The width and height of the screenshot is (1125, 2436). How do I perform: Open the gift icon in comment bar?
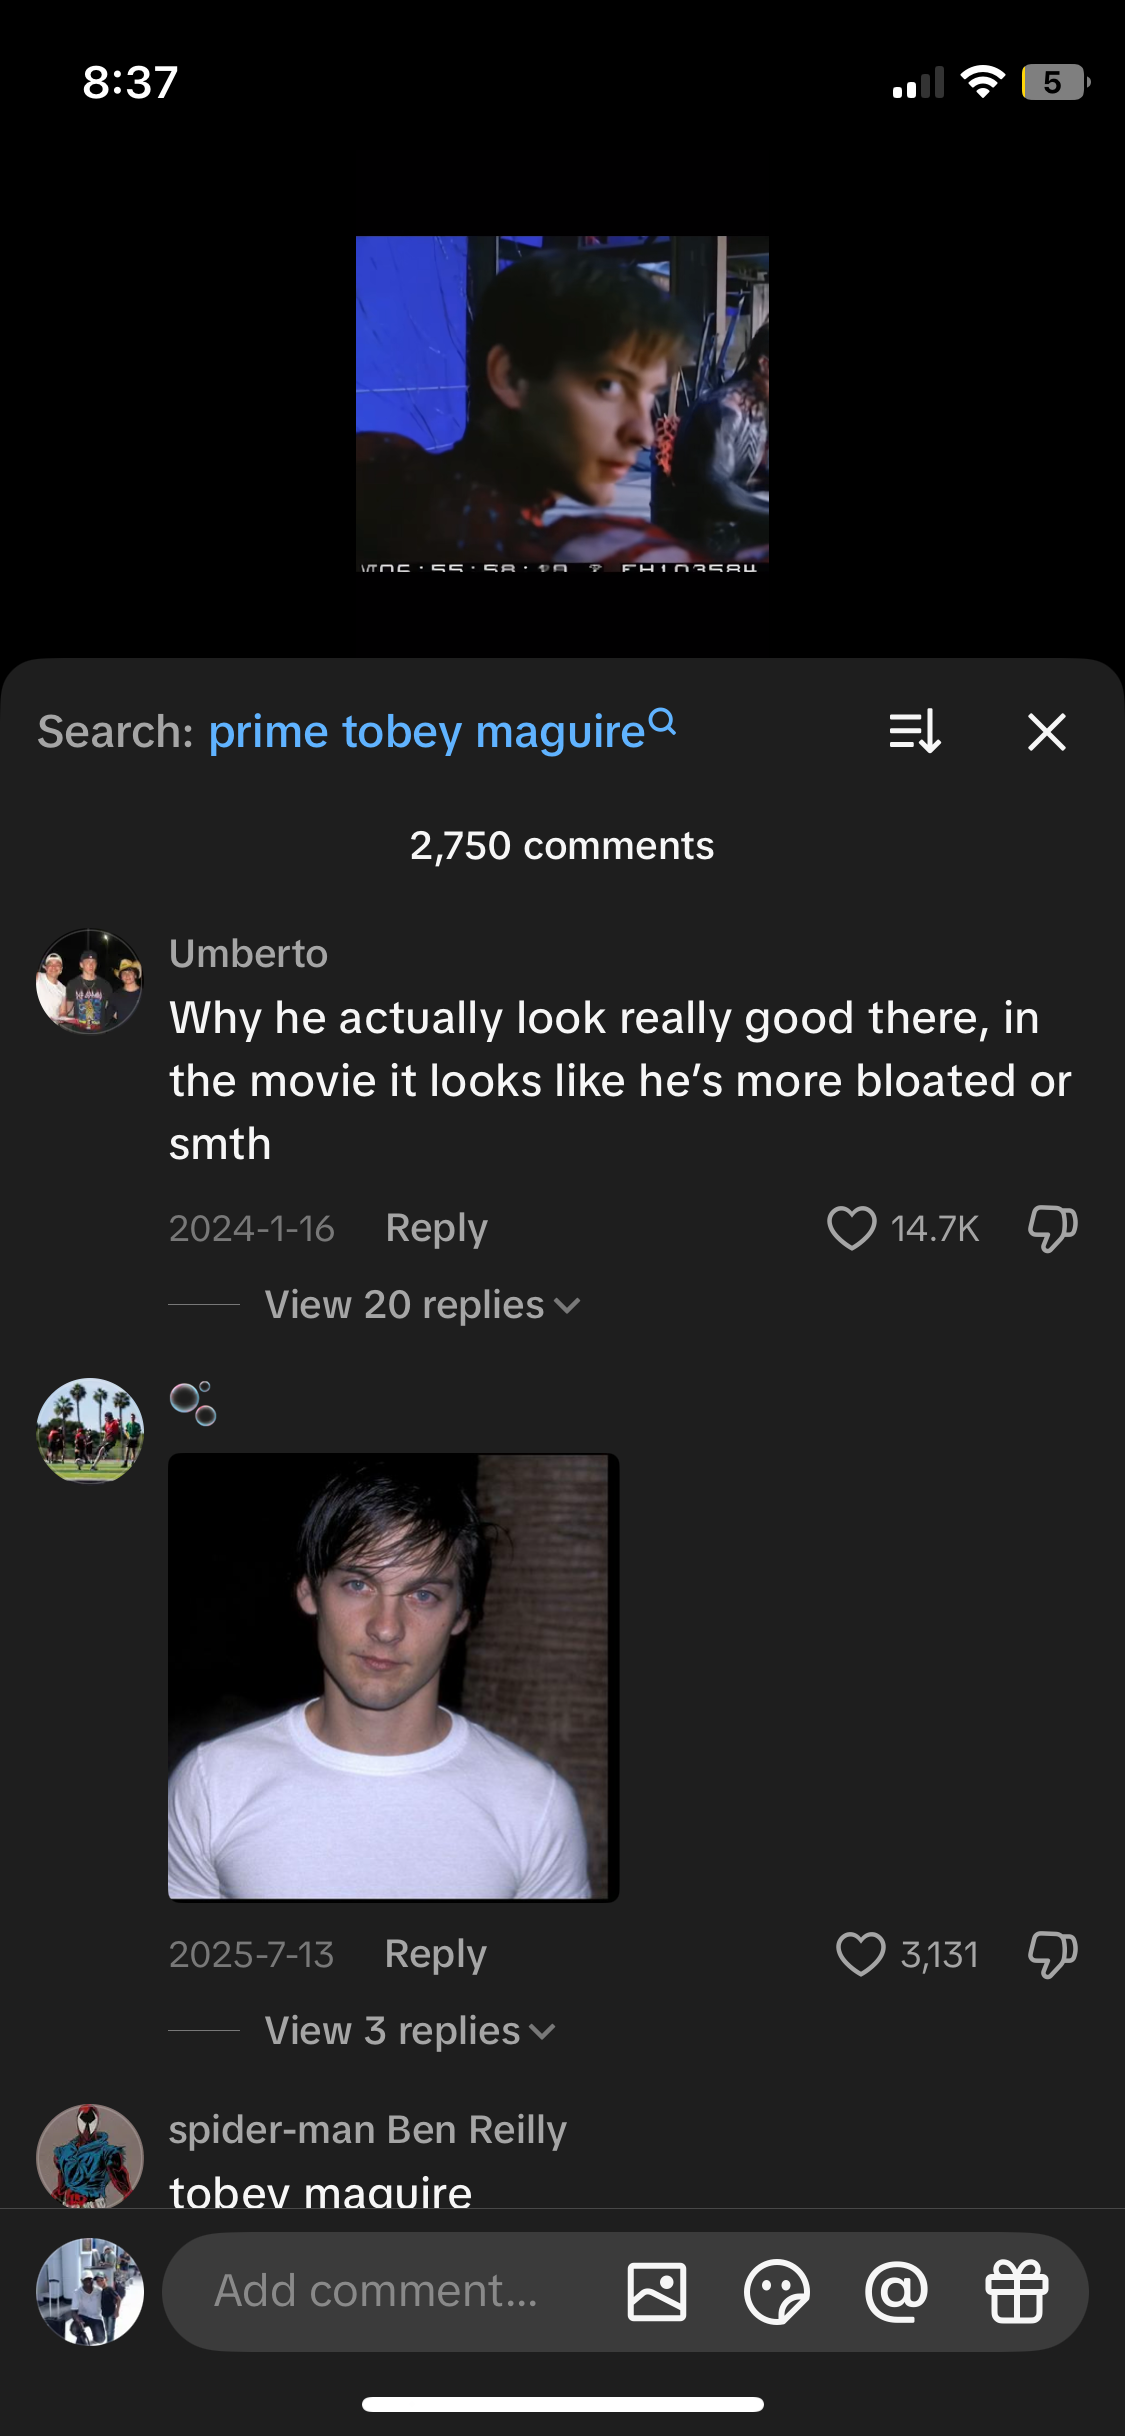[1016, 2291]
